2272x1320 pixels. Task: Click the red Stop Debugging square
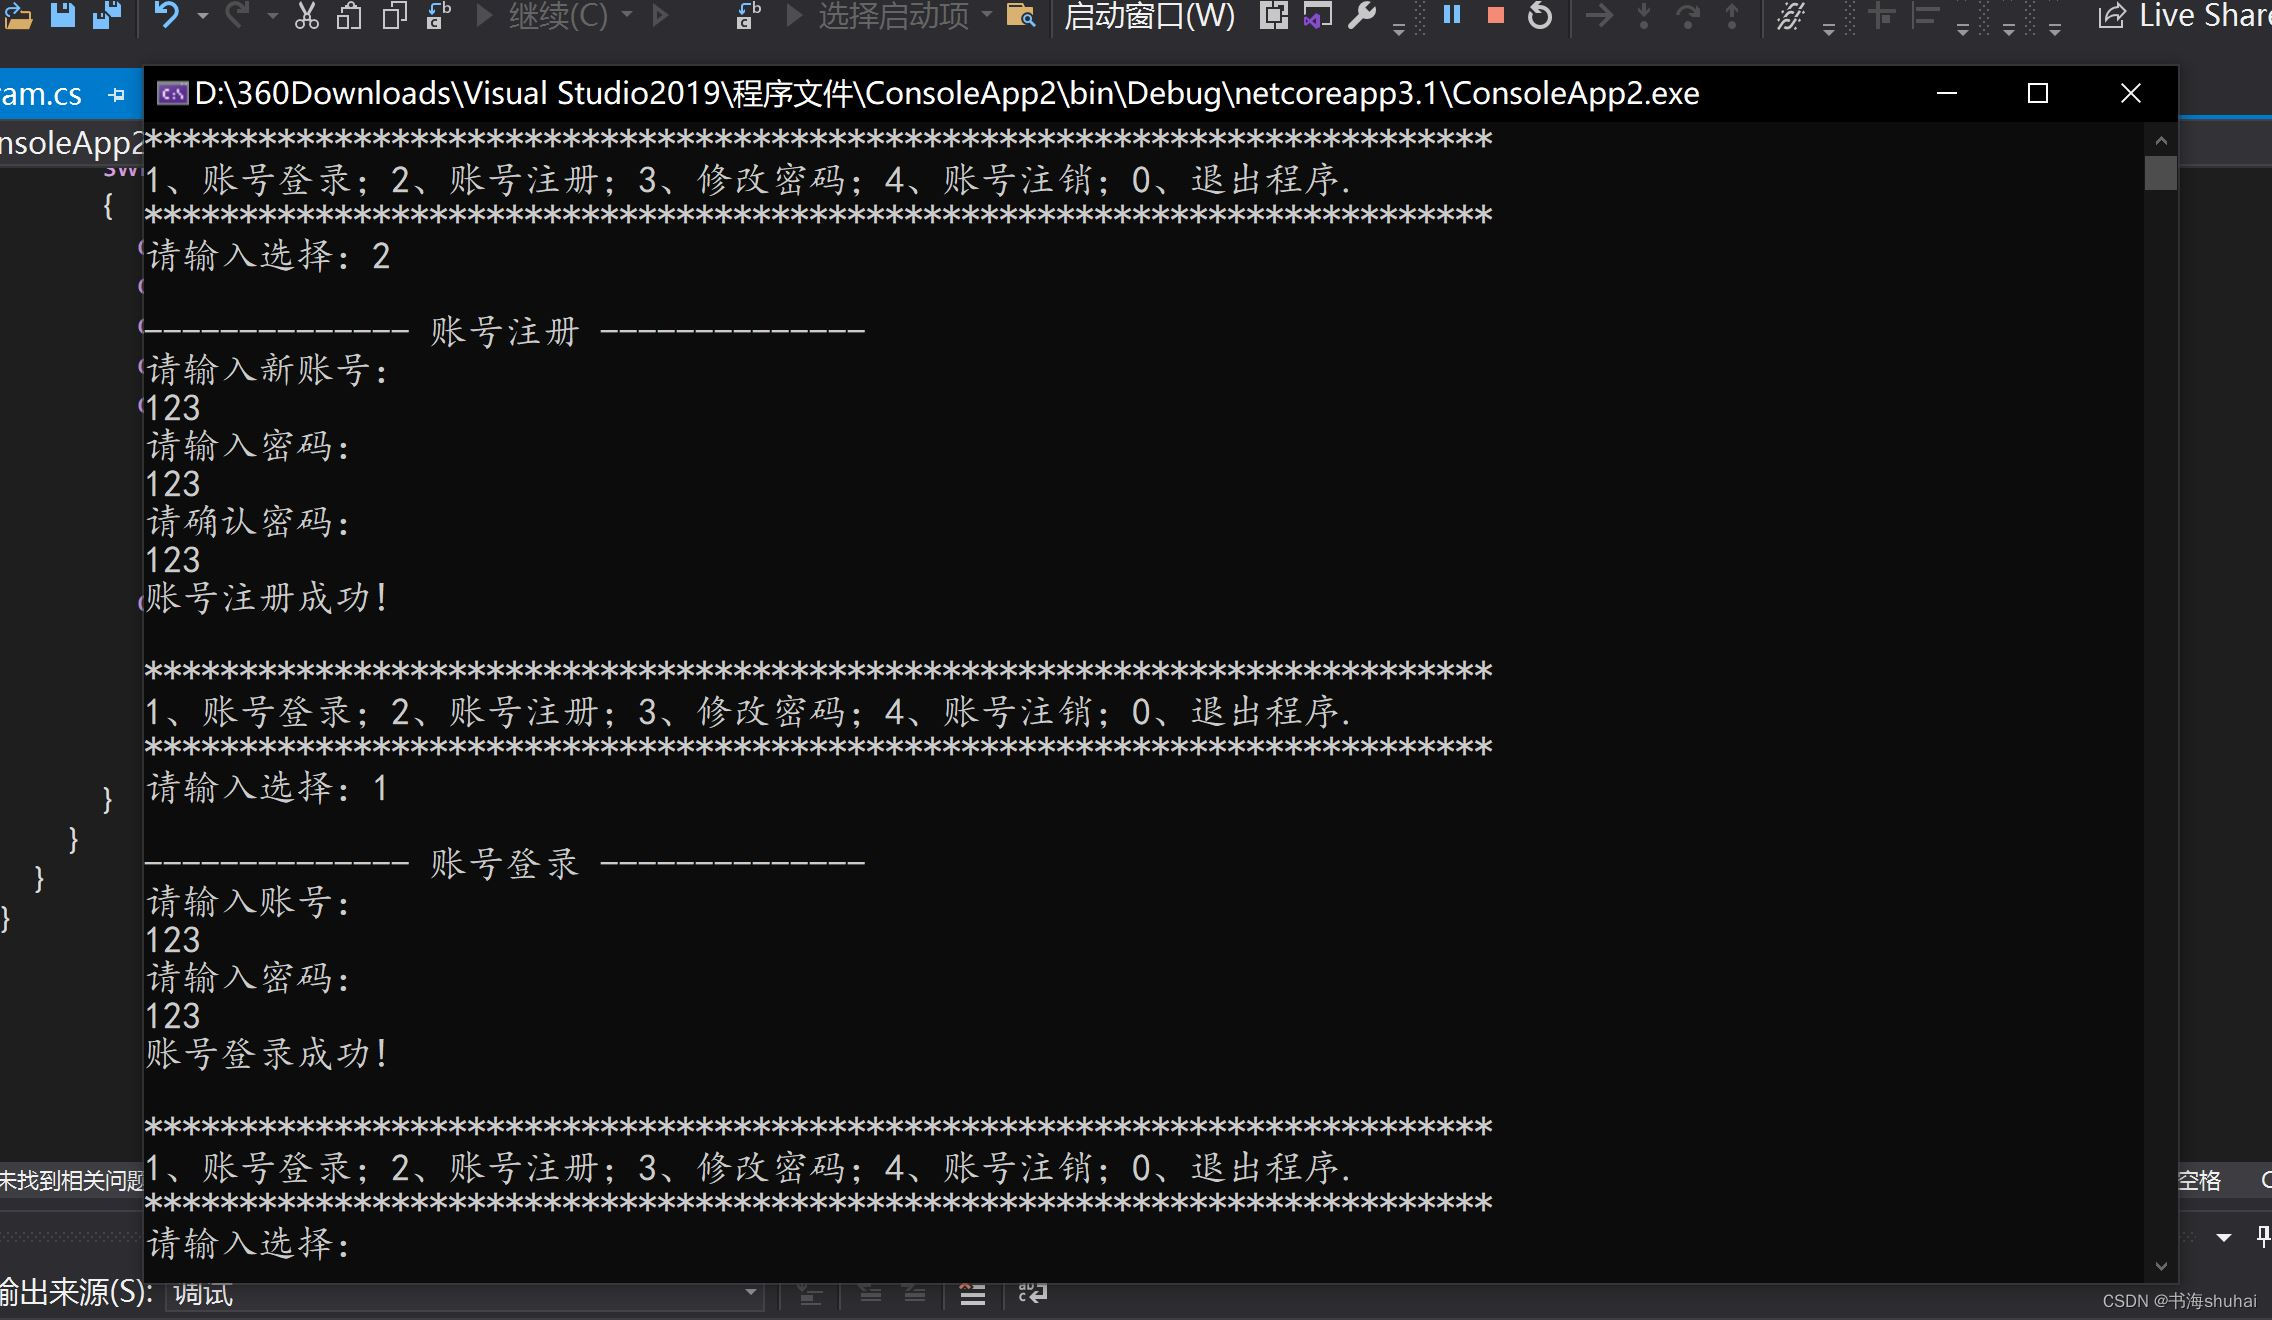click(1496, 15)
